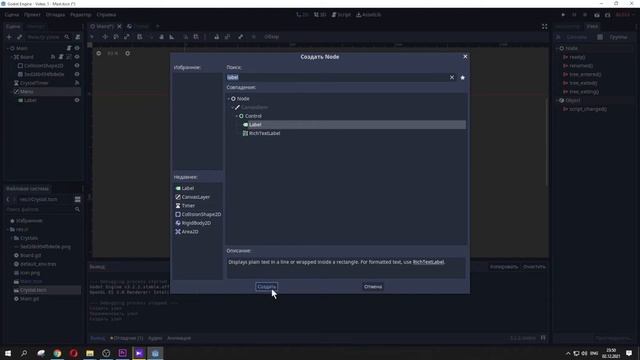Open Crystal.tscn in the FileSystem dock

(x=33, y=290)
